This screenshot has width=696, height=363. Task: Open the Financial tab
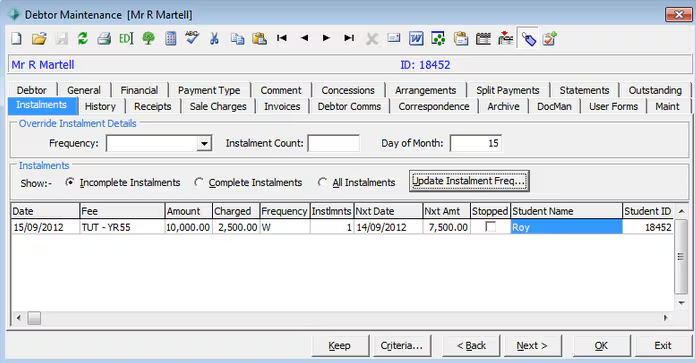pos(139,90)
